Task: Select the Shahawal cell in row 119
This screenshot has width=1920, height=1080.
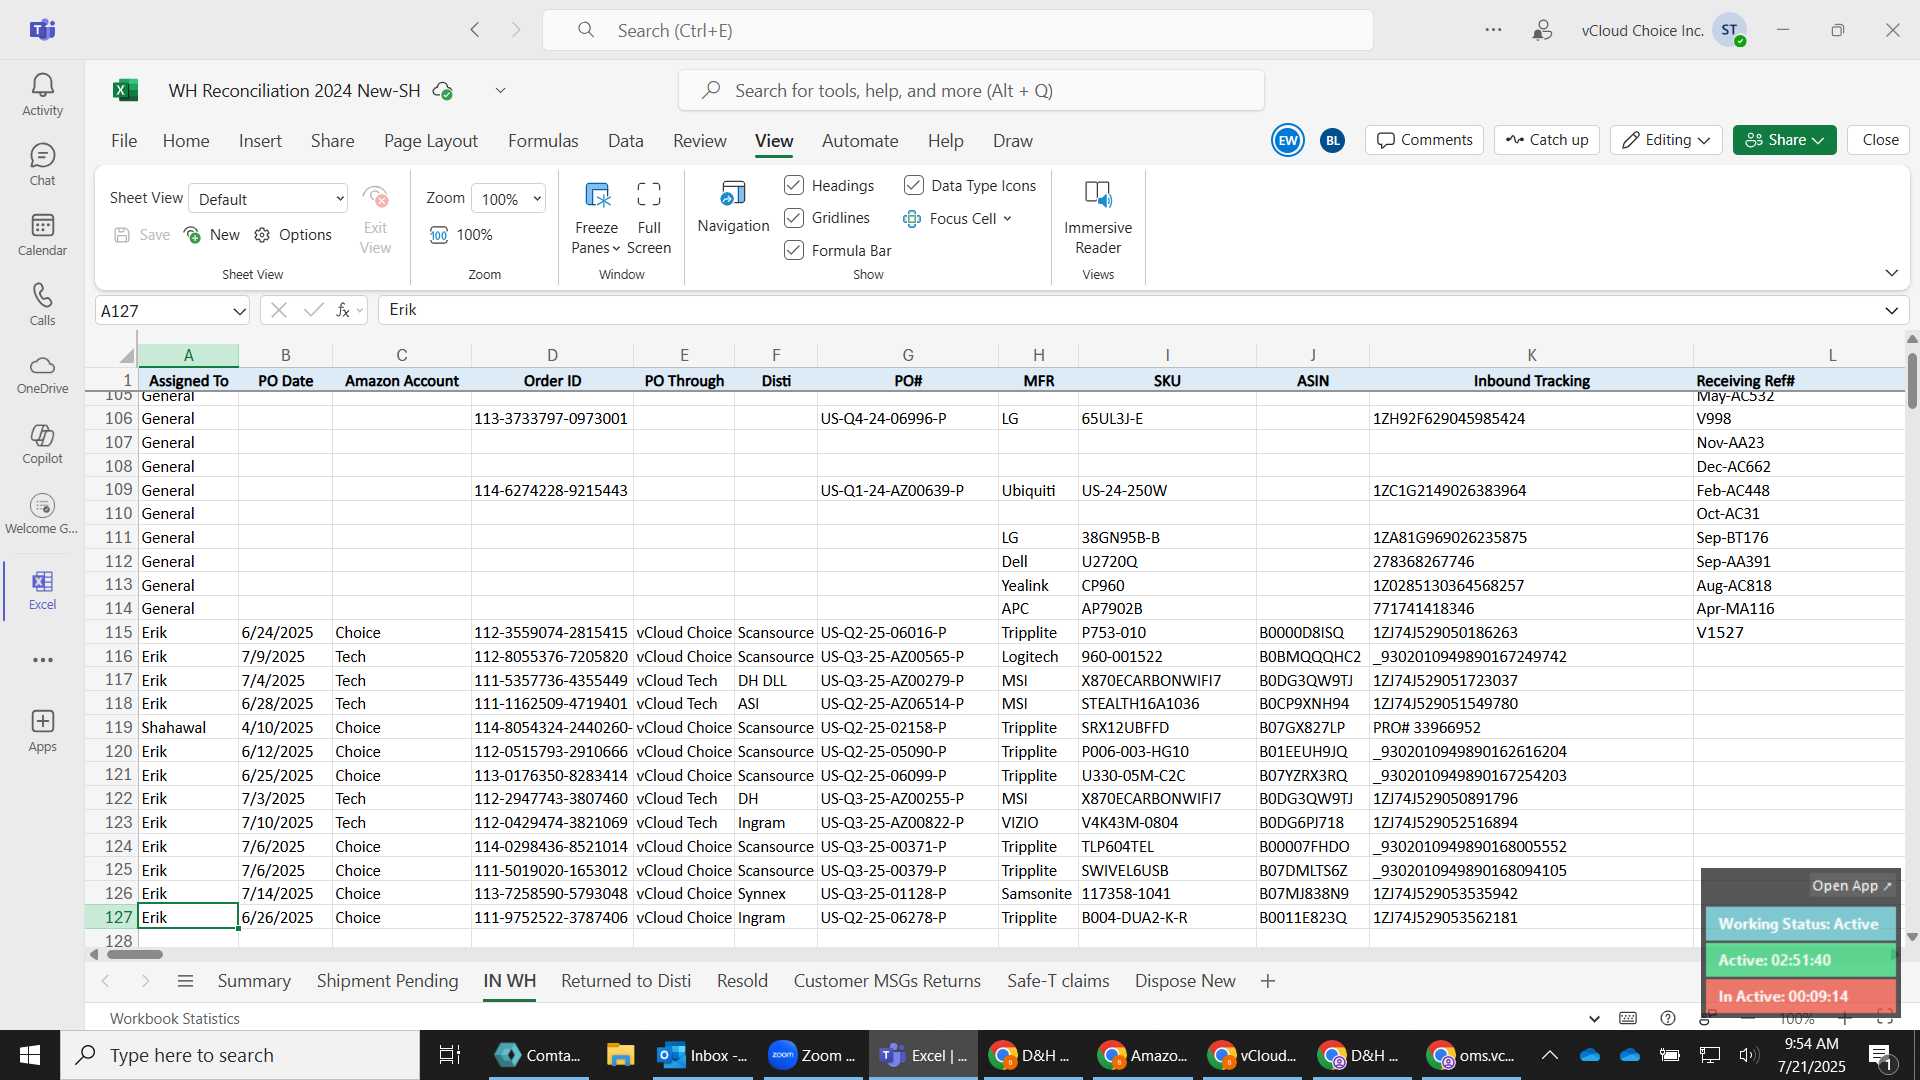Action: point(188,728)
